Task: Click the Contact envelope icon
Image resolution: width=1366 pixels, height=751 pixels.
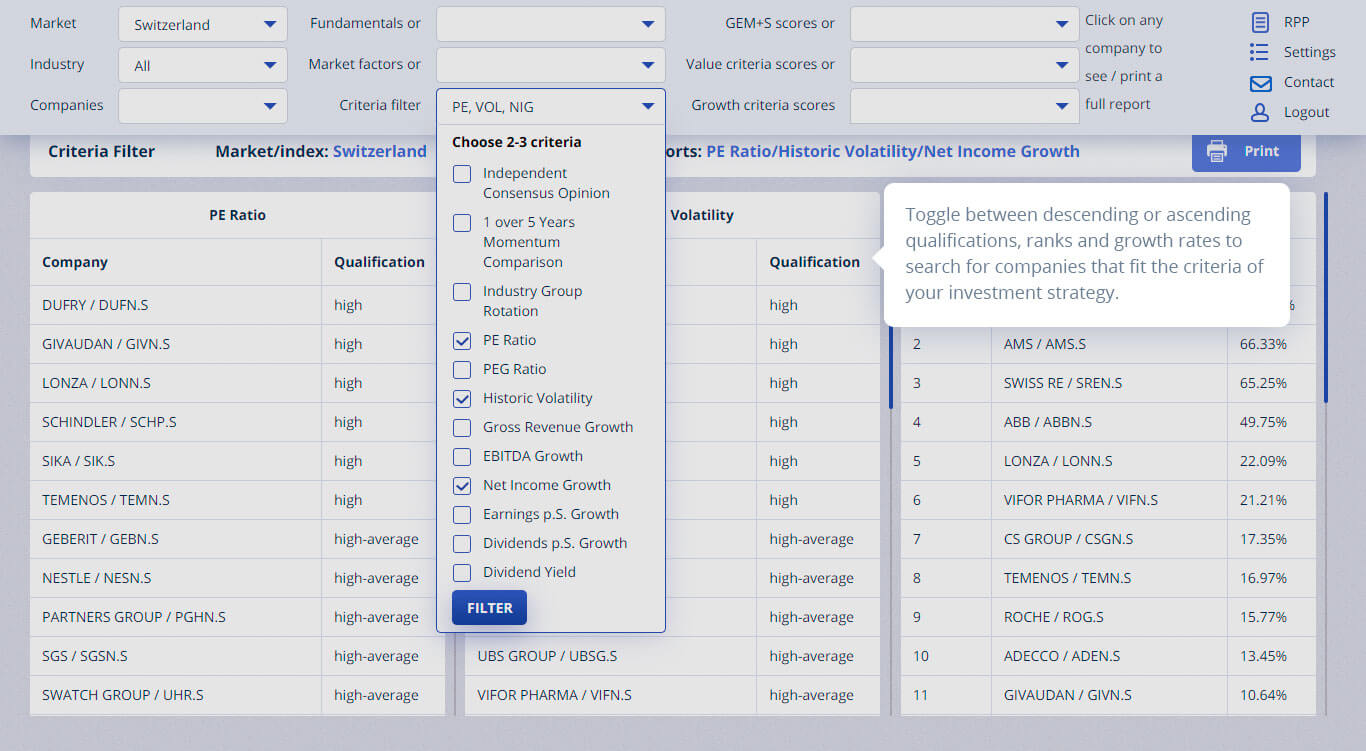Action: [x=1260, y=83]
